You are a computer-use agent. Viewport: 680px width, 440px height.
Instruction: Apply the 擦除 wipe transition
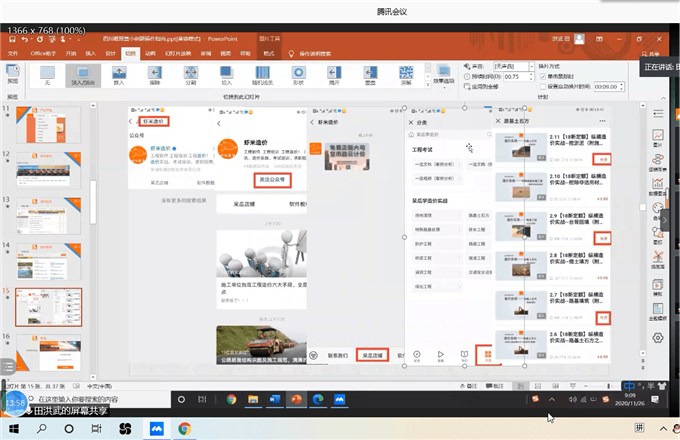click(x=154, y=75)
